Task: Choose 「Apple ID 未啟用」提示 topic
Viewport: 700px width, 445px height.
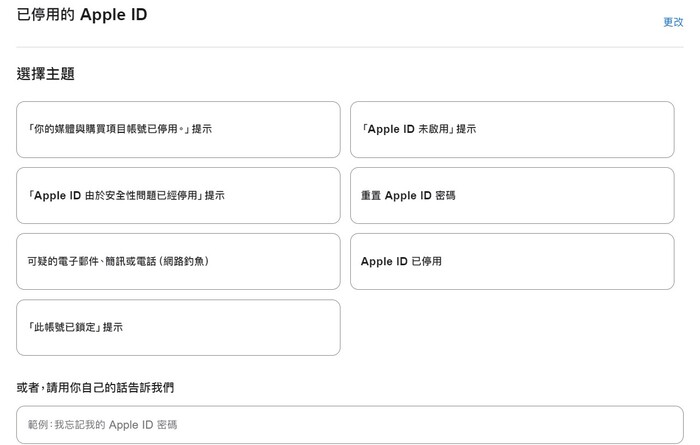Action: [512, 129]
